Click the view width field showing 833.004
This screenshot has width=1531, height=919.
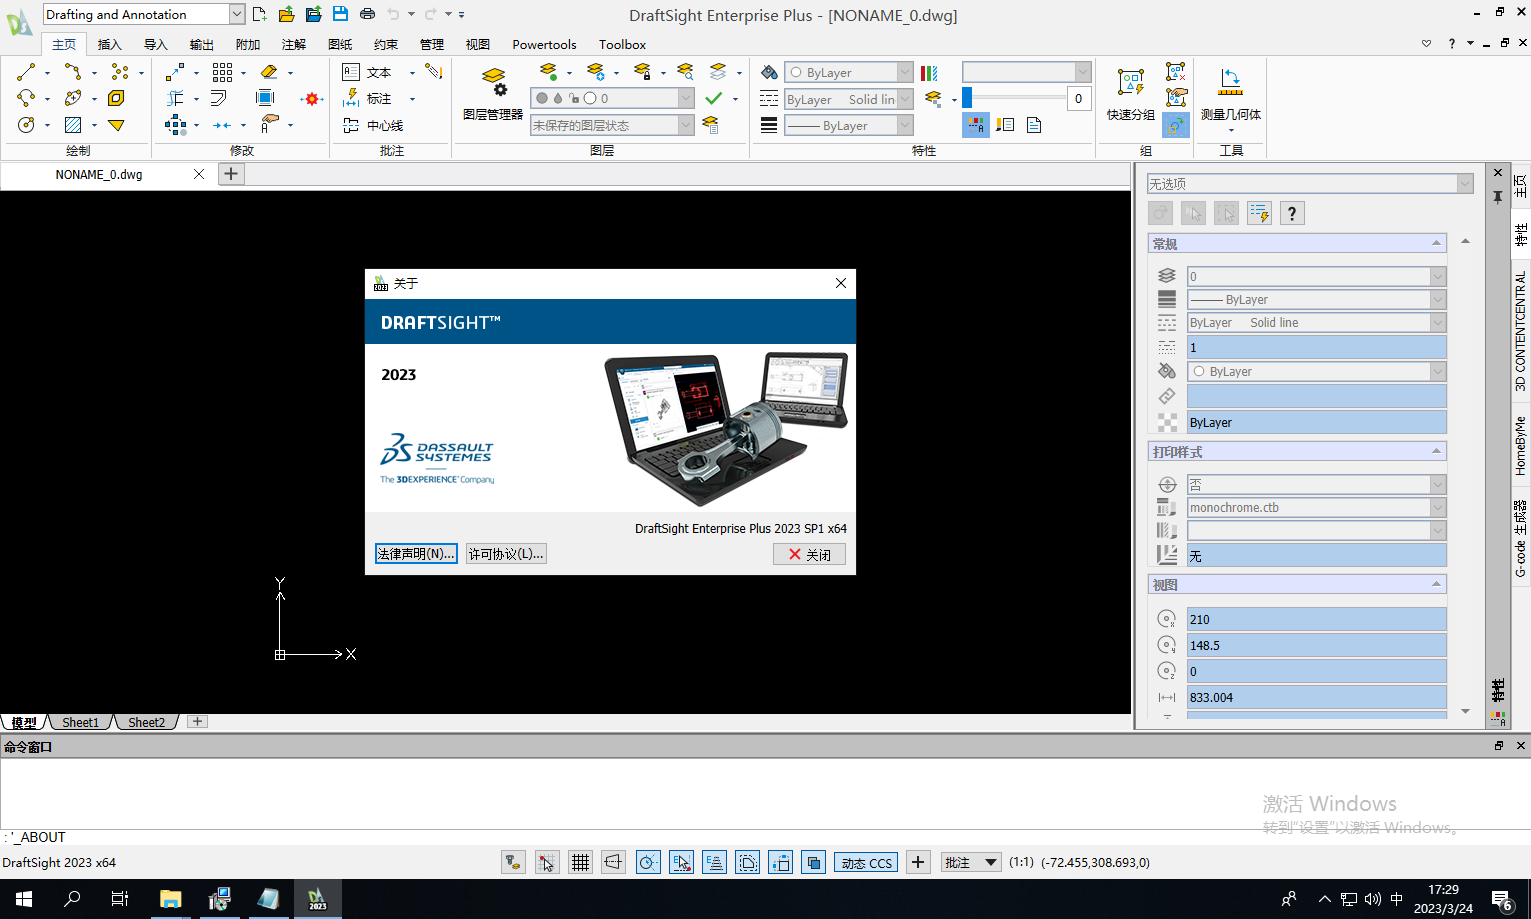pyautogui.click(x=1316, y=697)
